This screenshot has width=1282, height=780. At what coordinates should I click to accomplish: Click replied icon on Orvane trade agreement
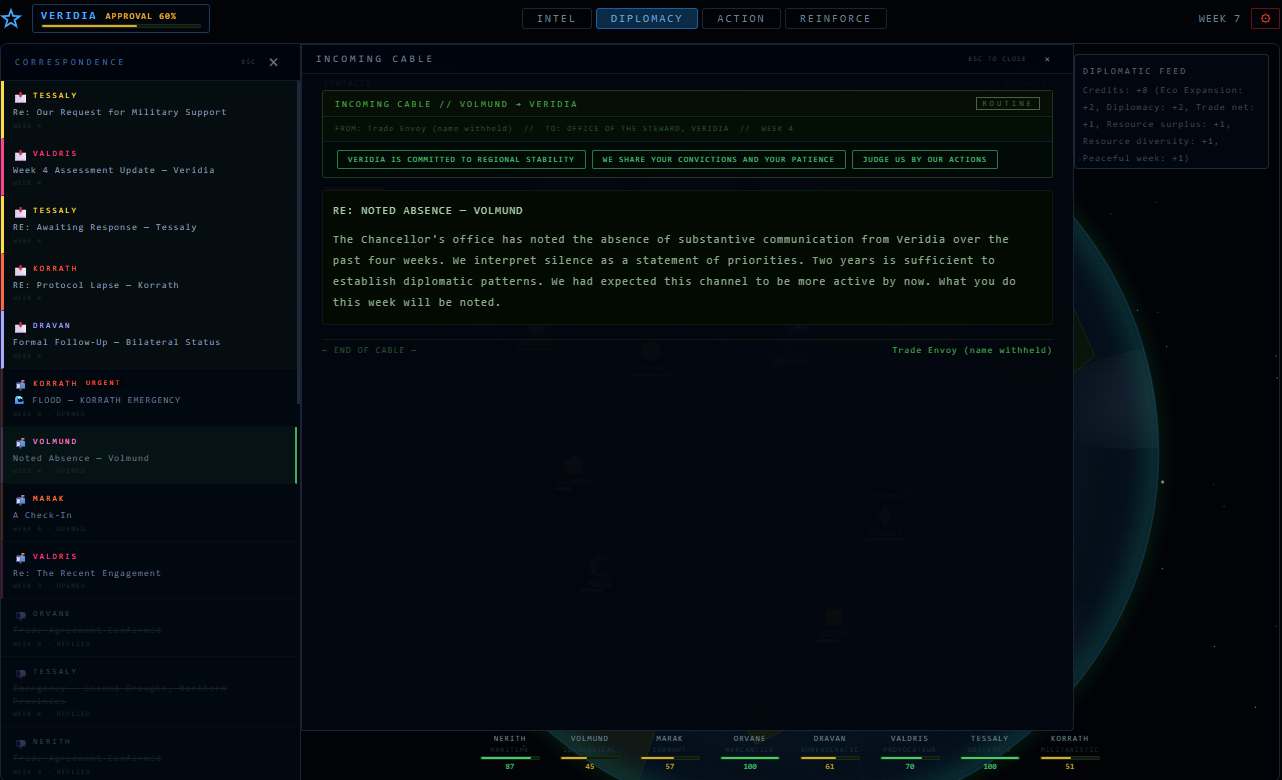click(x=20, y=615)
